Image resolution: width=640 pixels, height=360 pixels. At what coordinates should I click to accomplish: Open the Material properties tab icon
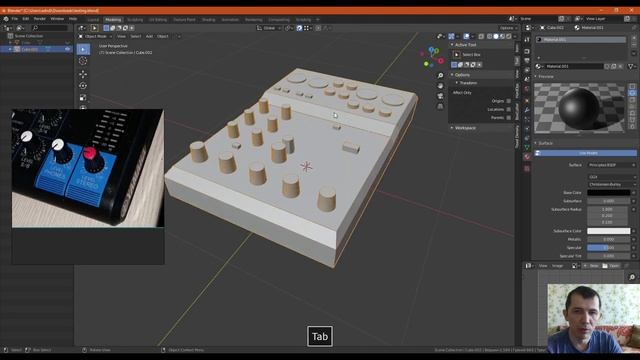527,157
